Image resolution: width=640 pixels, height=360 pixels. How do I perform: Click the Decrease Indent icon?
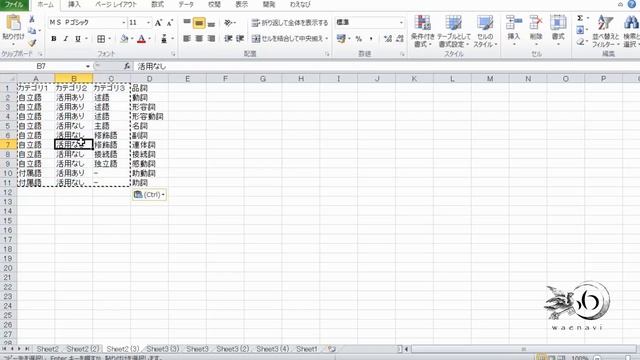point(228,39)
